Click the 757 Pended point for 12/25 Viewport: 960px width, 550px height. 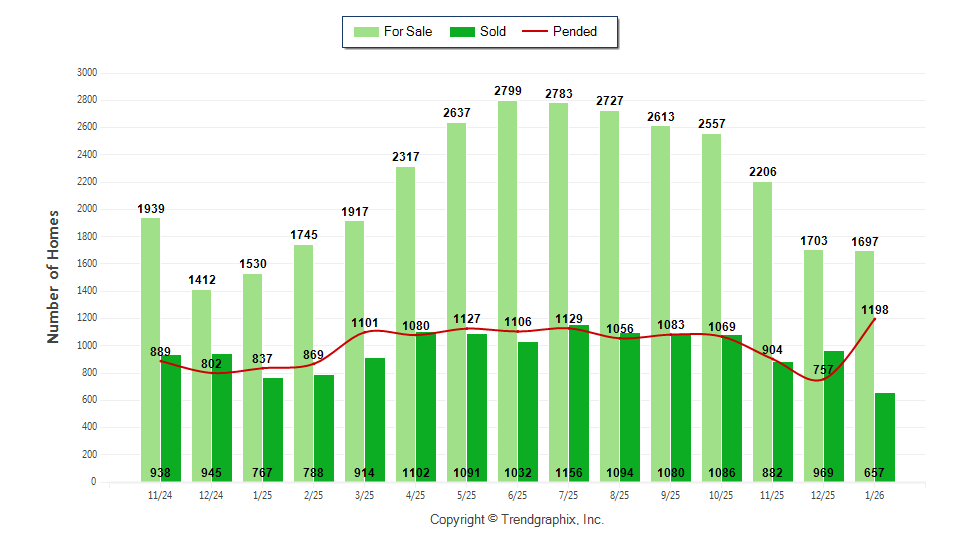pyautogui.click(x=823, y=380)
